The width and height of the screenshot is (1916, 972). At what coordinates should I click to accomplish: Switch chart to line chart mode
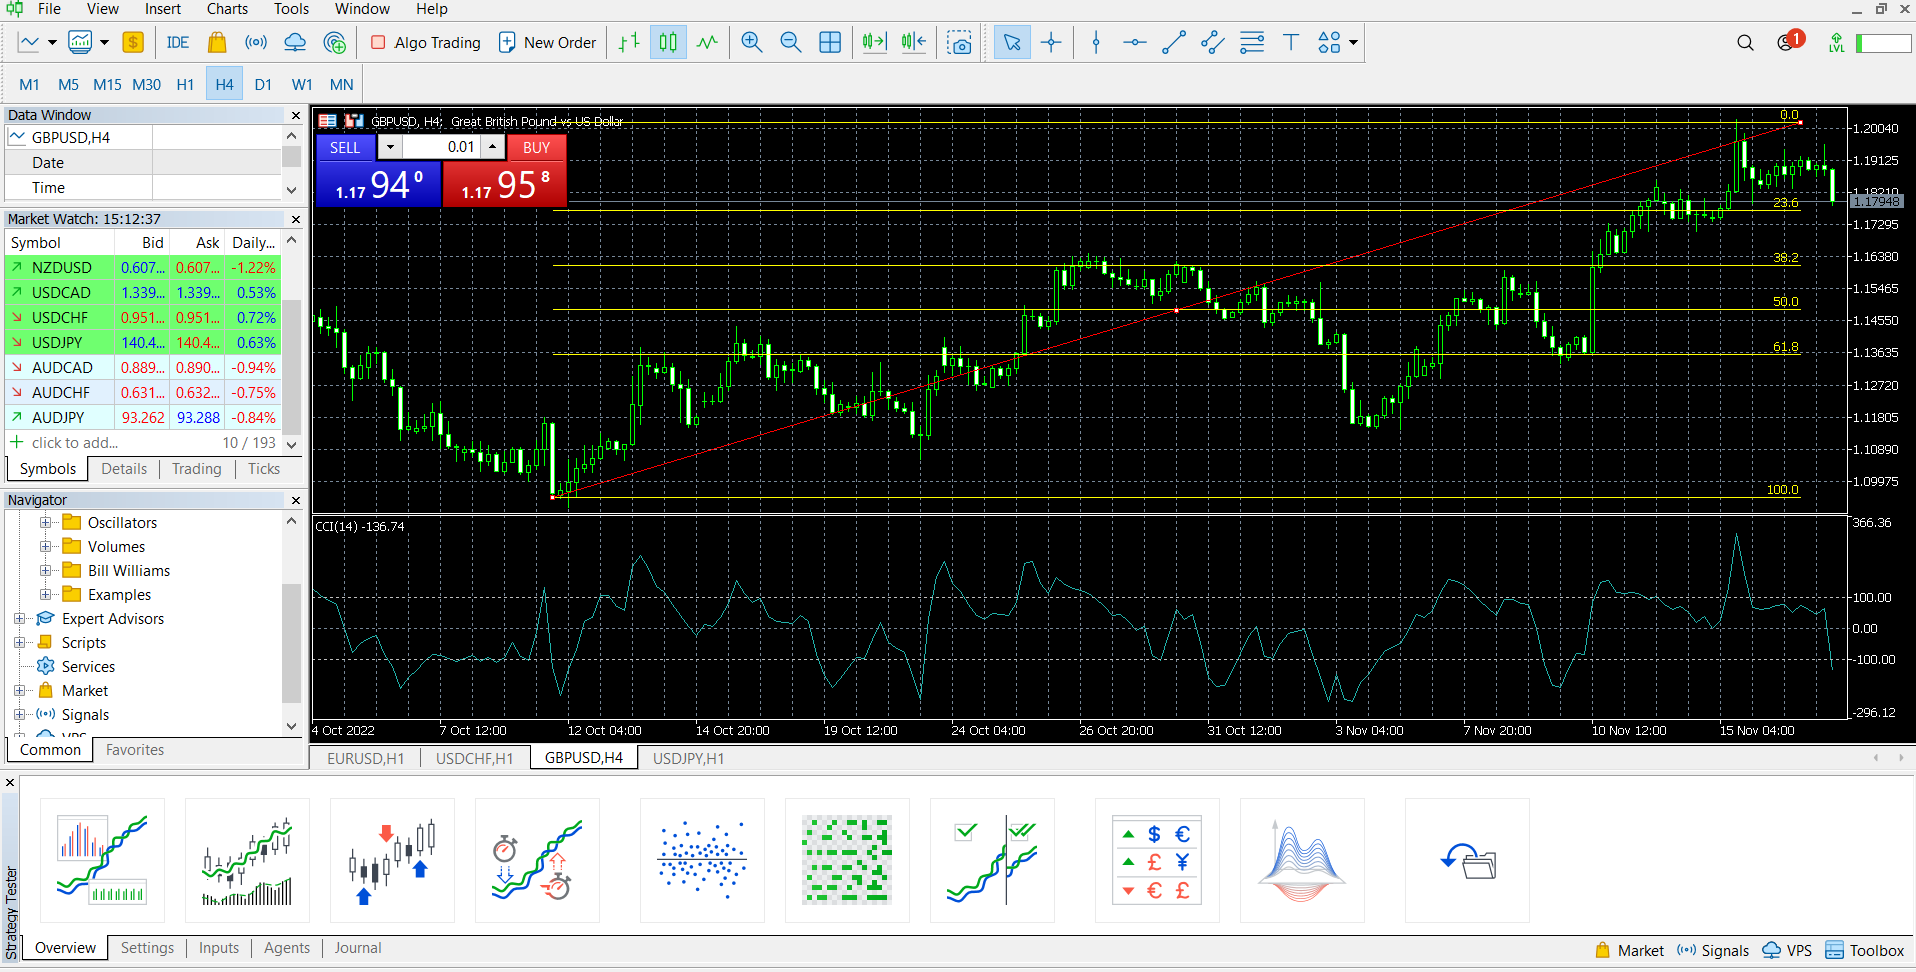(x=707, y=42)
